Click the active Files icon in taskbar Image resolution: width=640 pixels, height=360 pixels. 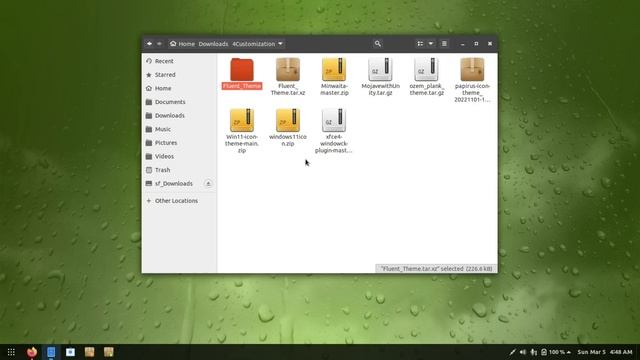click(51, 352)
